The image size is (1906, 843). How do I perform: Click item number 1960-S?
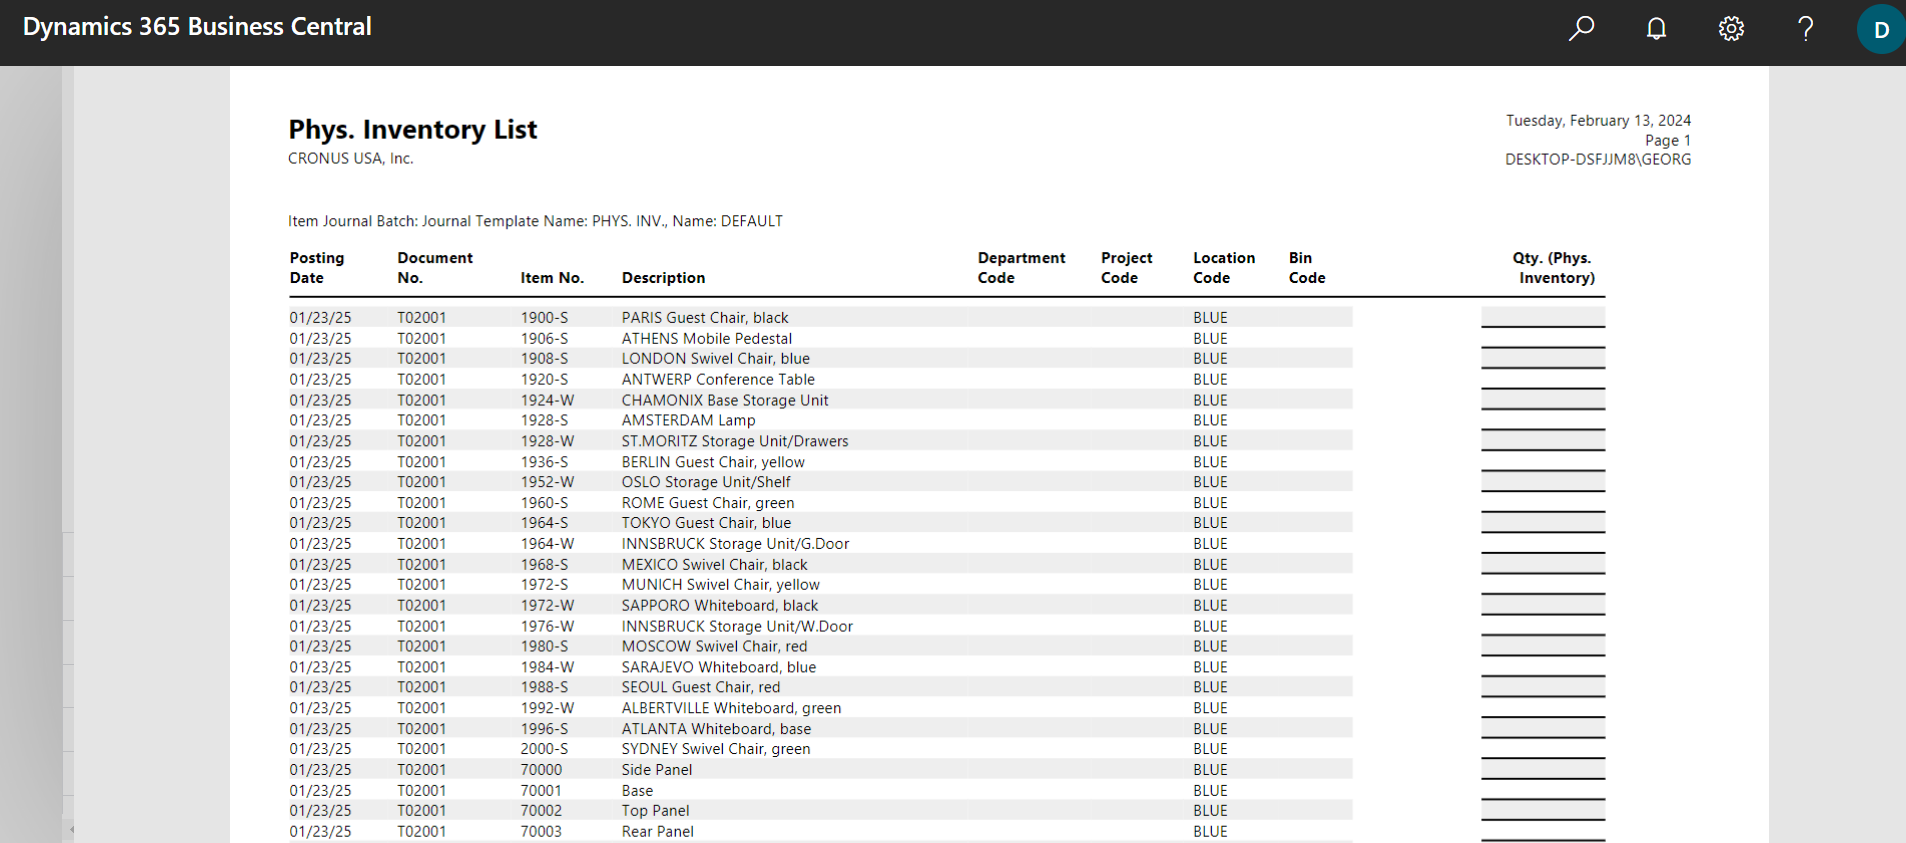543,503
